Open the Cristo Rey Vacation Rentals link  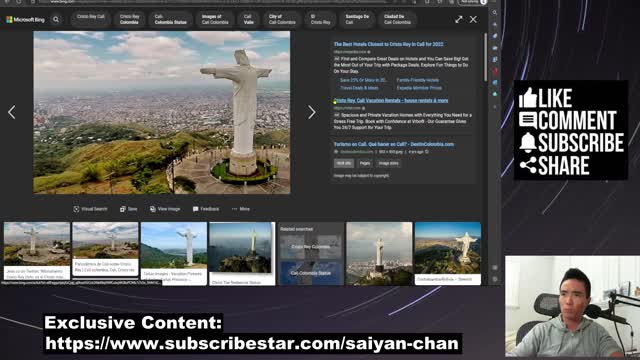(x=391, y=100)
